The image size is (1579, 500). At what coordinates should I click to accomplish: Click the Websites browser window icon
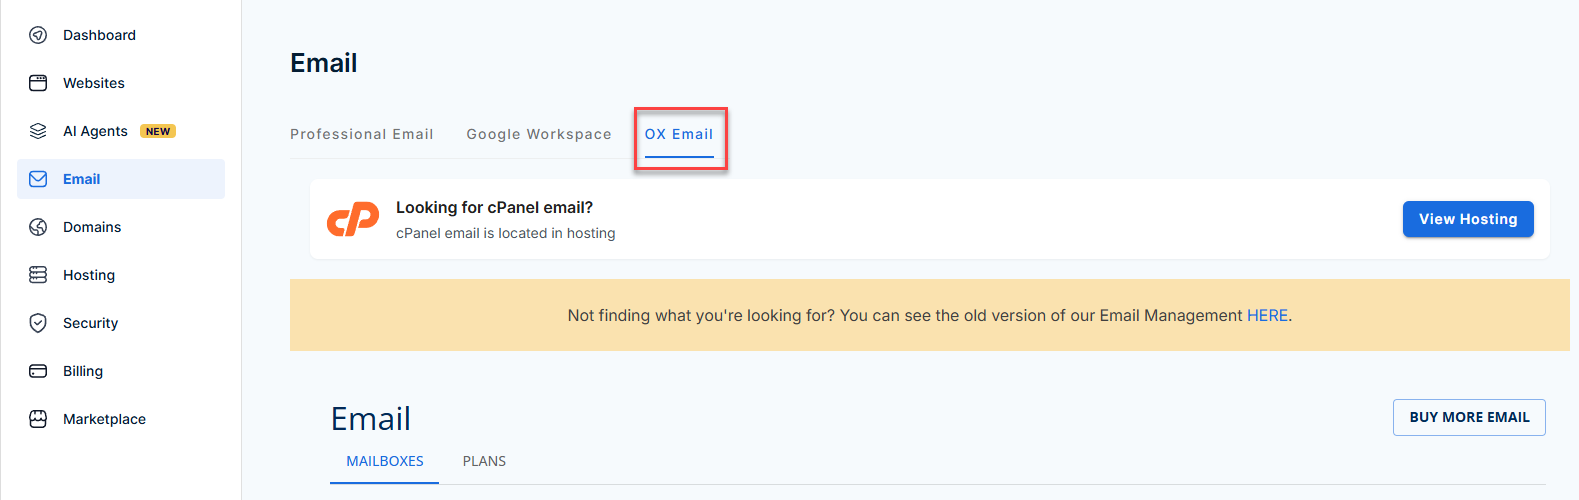[38, 83]
